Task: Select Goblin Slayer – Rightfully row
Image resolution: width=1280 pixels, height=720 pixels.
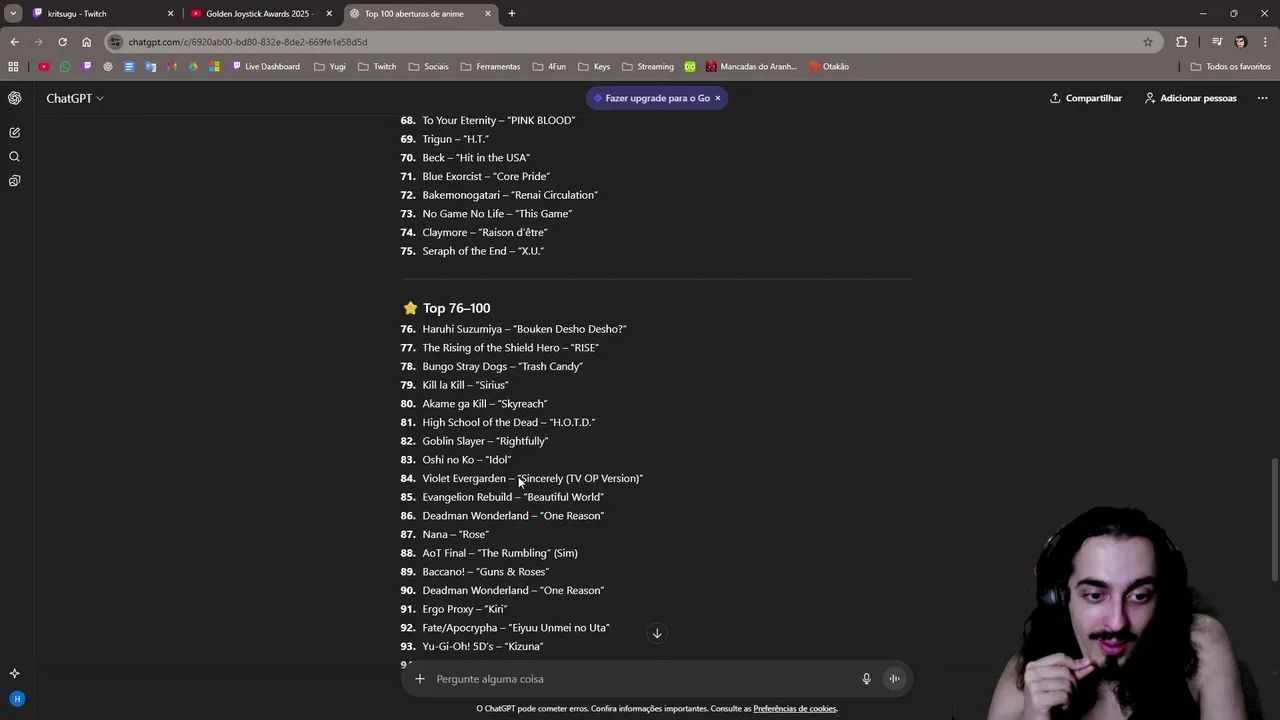Action: pyautogui.click(x=474, y=441)
